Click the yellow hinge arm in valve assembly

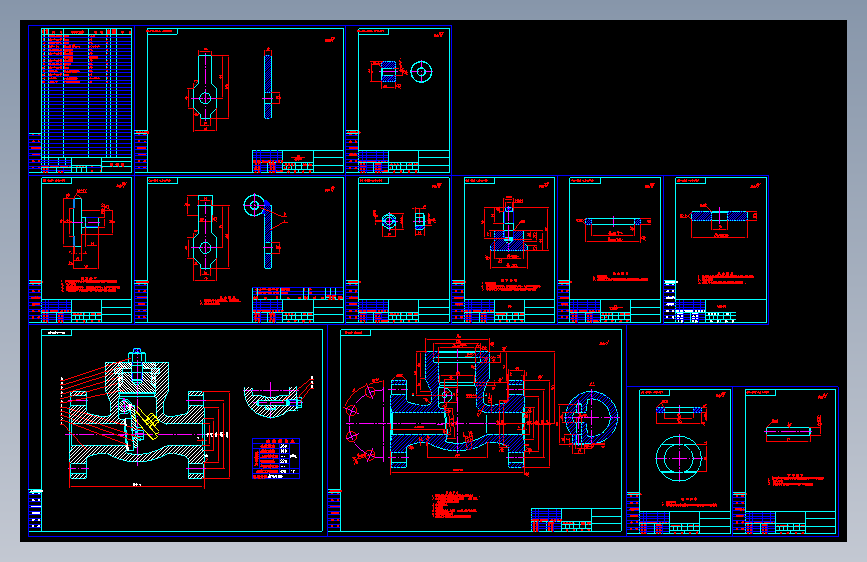(148, 423)
